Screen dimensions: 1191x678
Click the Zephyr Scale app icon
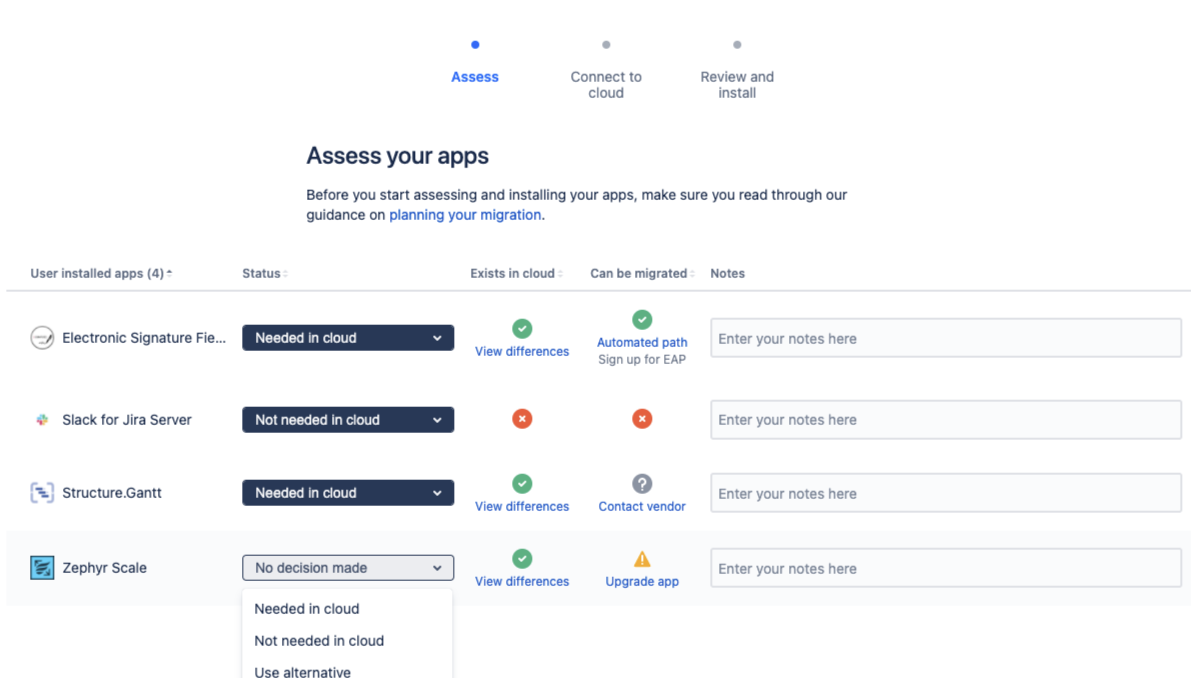[x=42, y=568]
